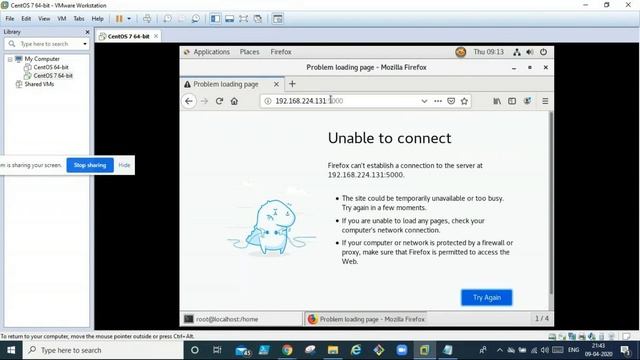The height and width of the screenshot is (360, 640).
Task: Open the Firefox Library icon
Action: (497, 101)
